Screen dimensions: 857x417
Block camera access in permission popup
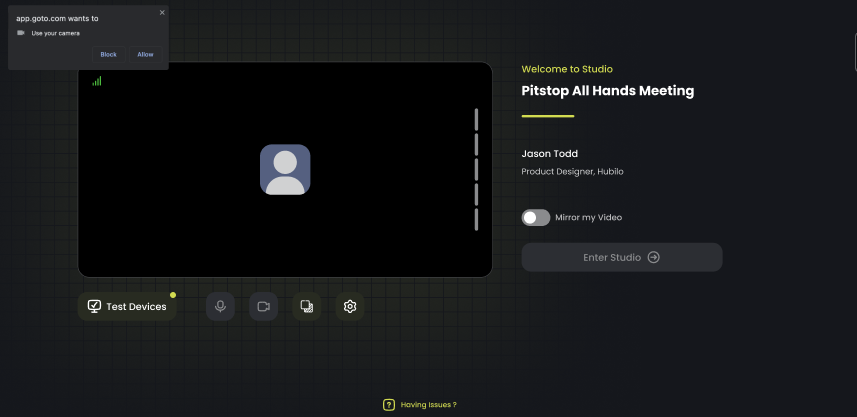coord(108,55)
